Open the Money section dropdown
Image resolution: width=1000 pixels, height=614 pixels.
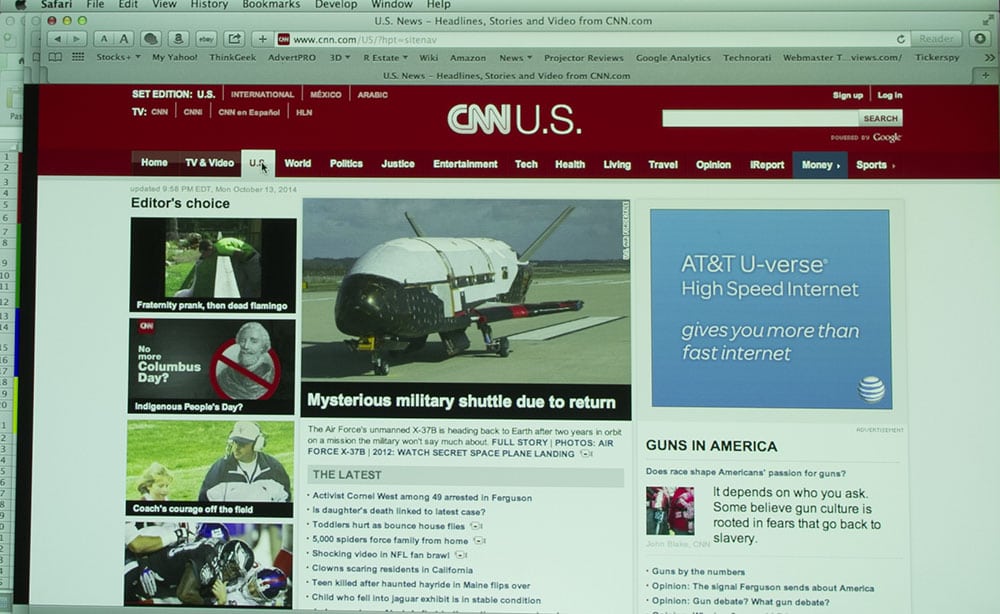(820, 164)
